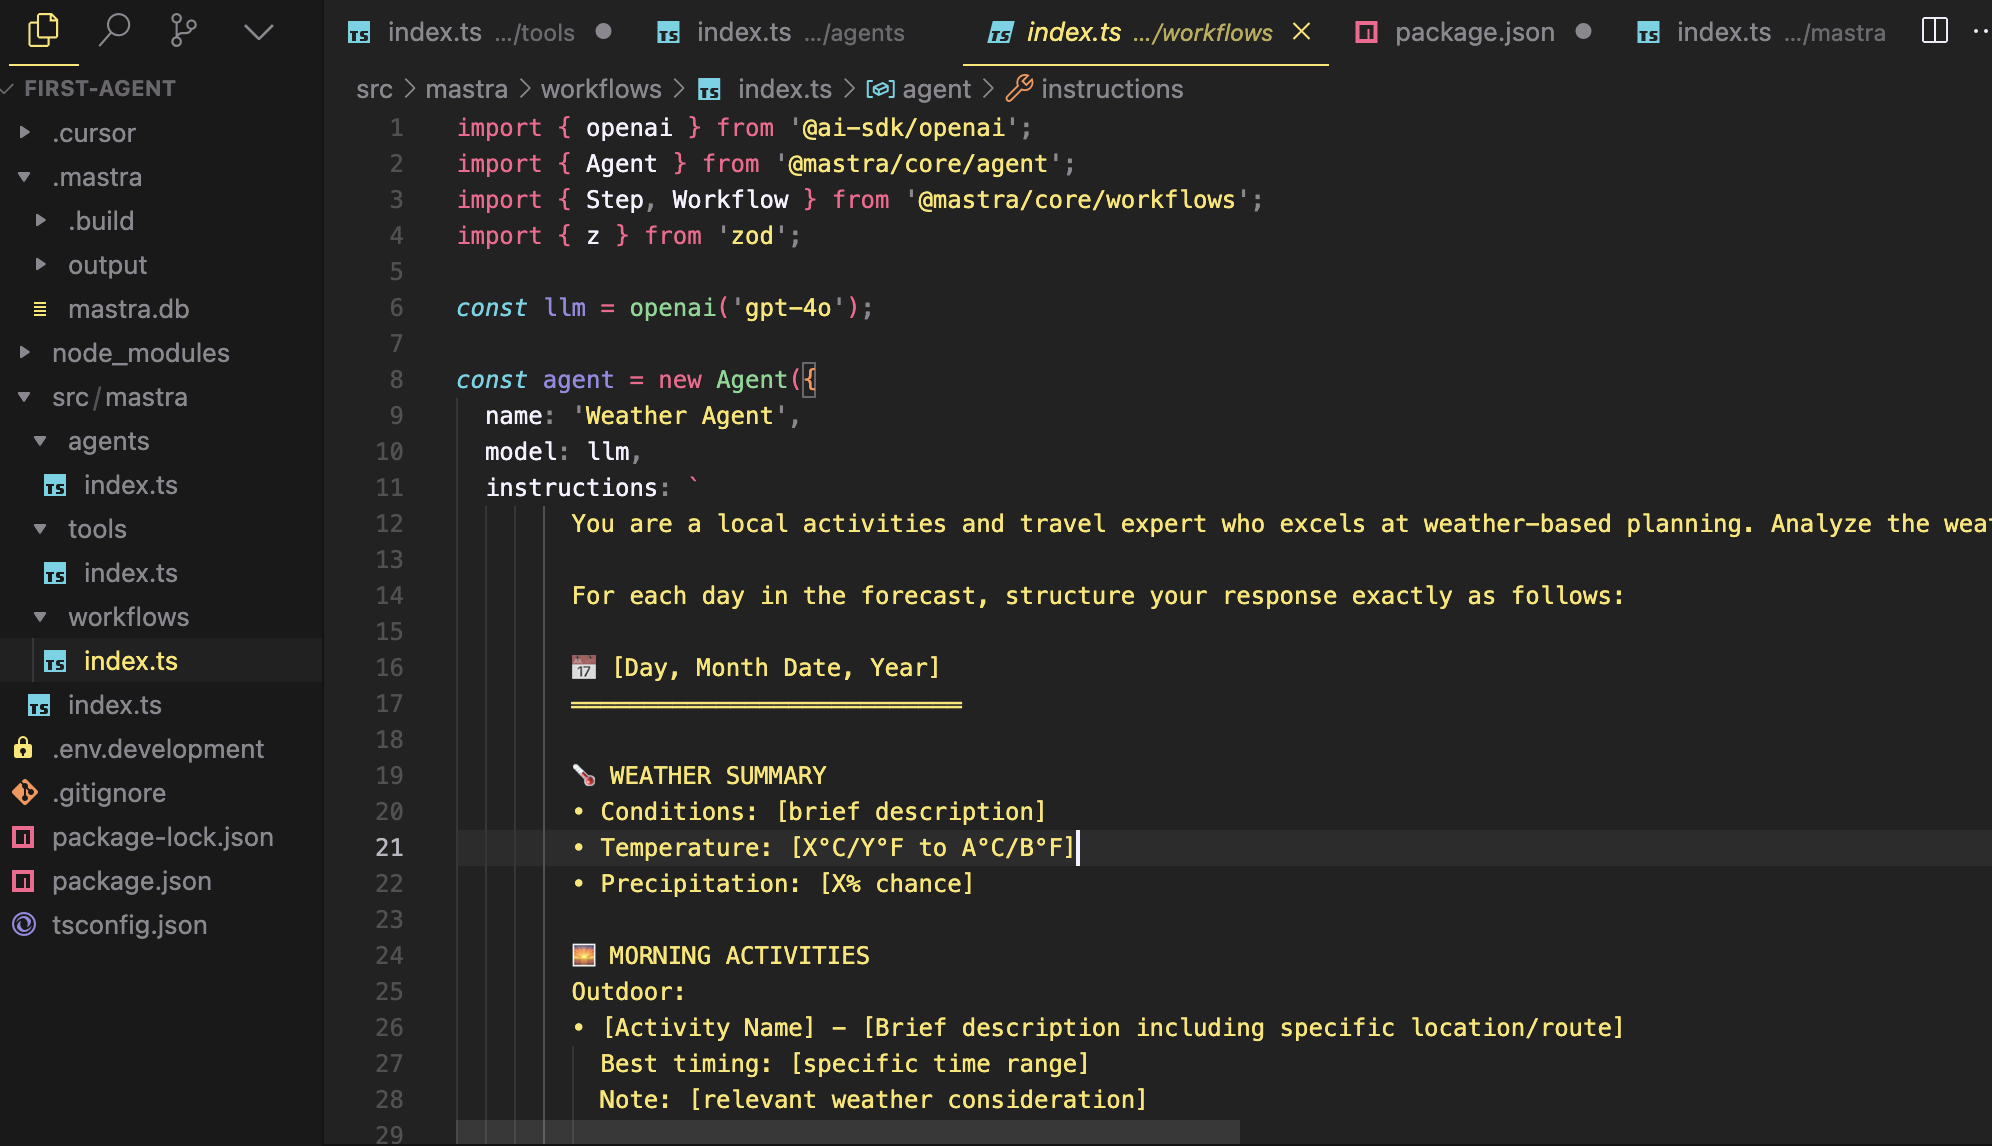Open index.ts under agents folder
Screen dimensions: 1992x1146
coord(161,485)
